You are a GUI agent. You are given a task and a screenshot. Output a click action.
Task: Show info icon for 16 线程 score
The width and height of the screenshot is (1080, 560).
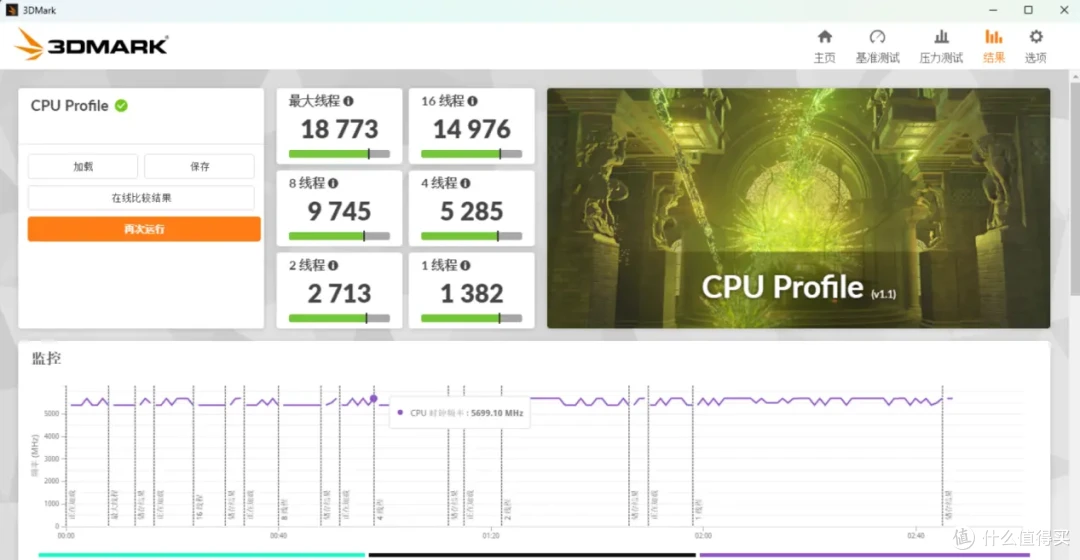point(472,101)
